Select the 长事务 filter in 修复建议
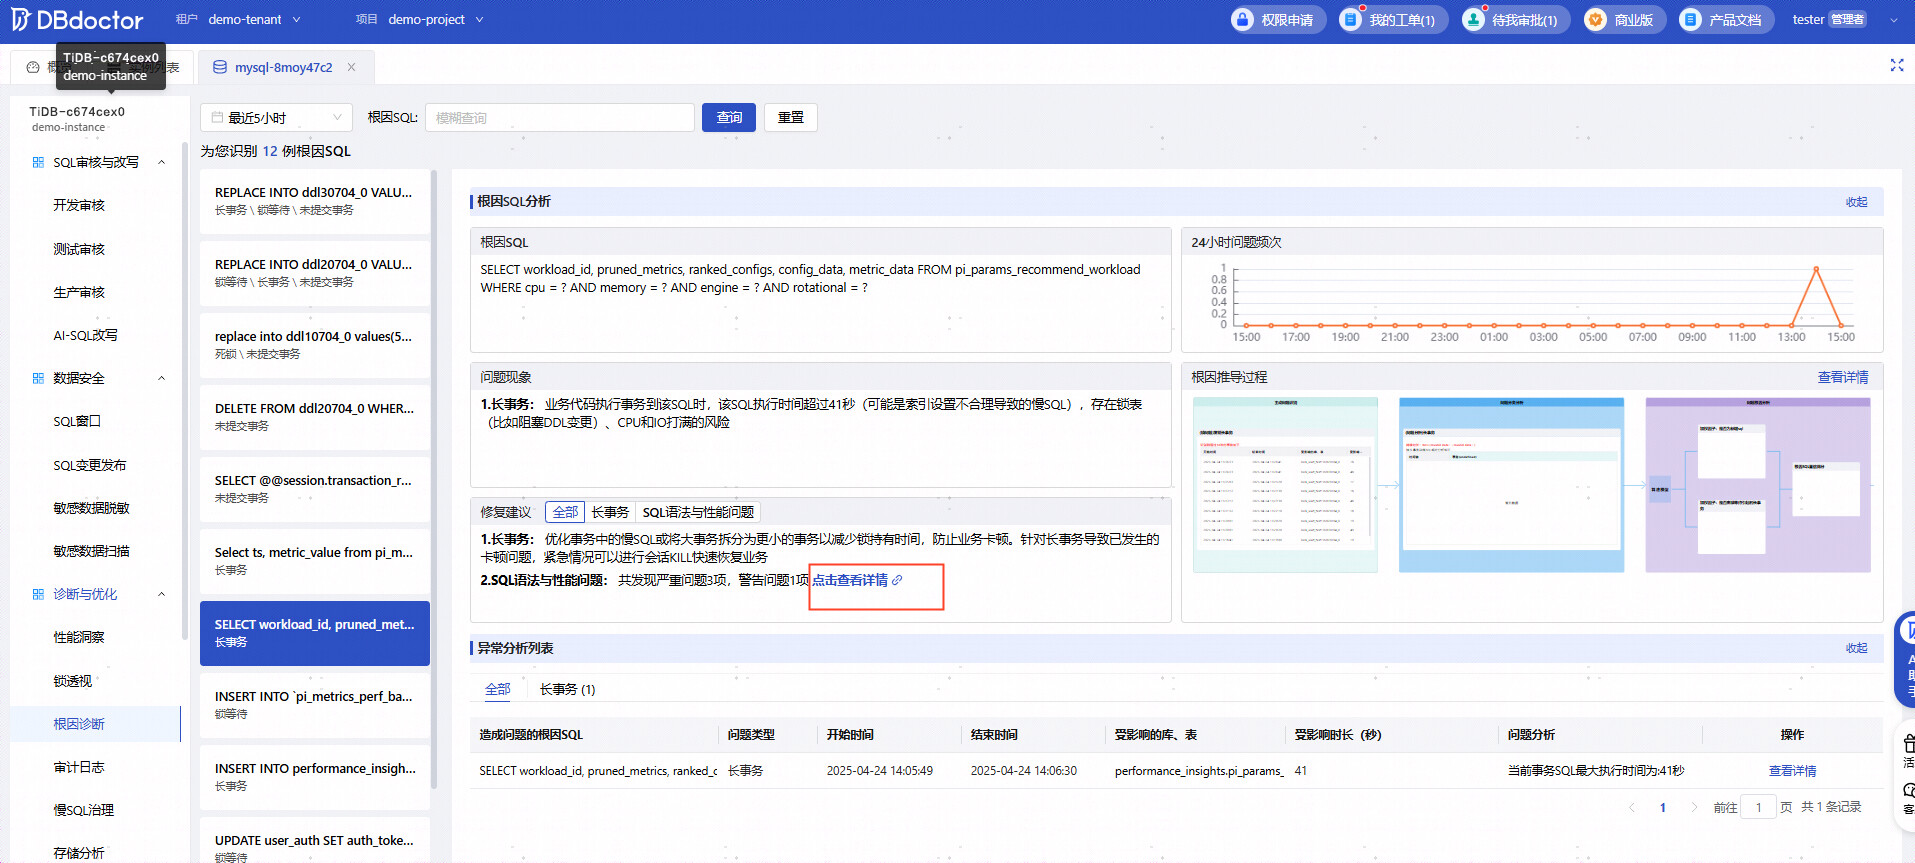The width and height of the screenshot is (1915, 863). click(609, 512)
